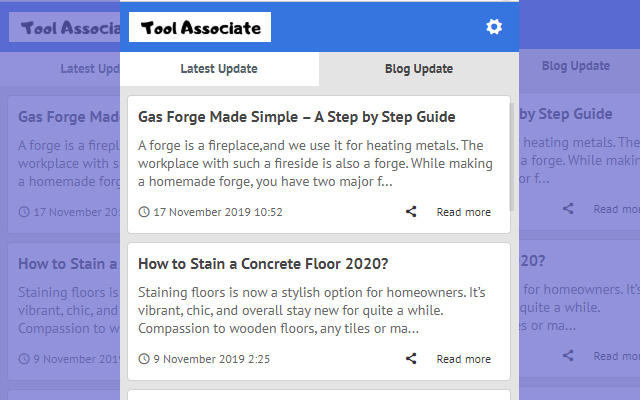
Task: Switch to the Latest Update tab
Action: (x=219, y=69)
